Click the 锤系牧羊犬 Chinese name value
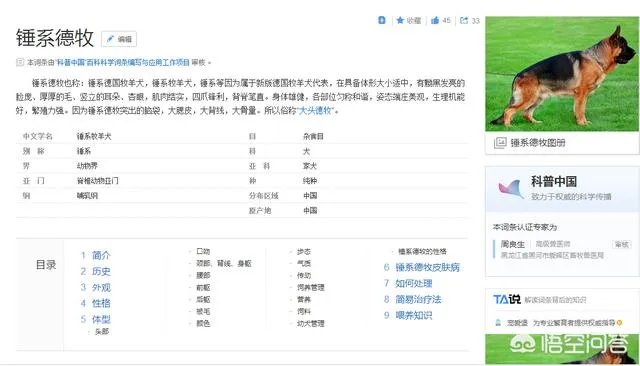 click(x=94, y=136)
